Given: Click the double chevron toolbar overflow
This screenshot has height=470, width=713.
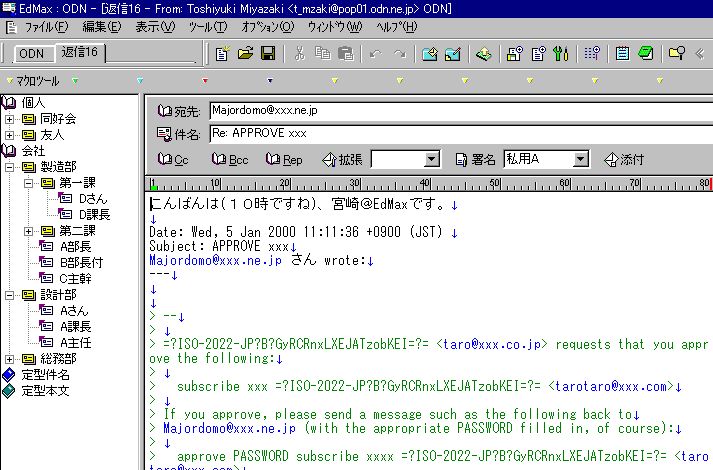Looking at the screenshot, I should pos(700,54).
